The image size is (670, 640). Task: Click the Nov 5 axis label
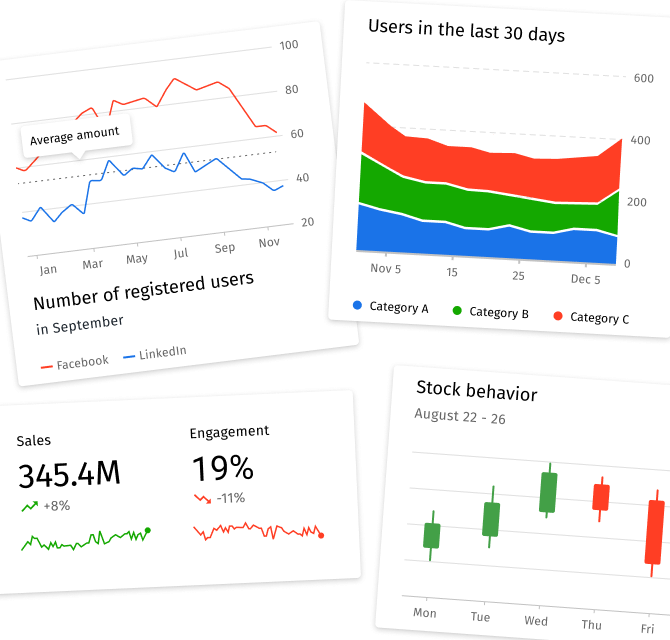pos(385,269)
